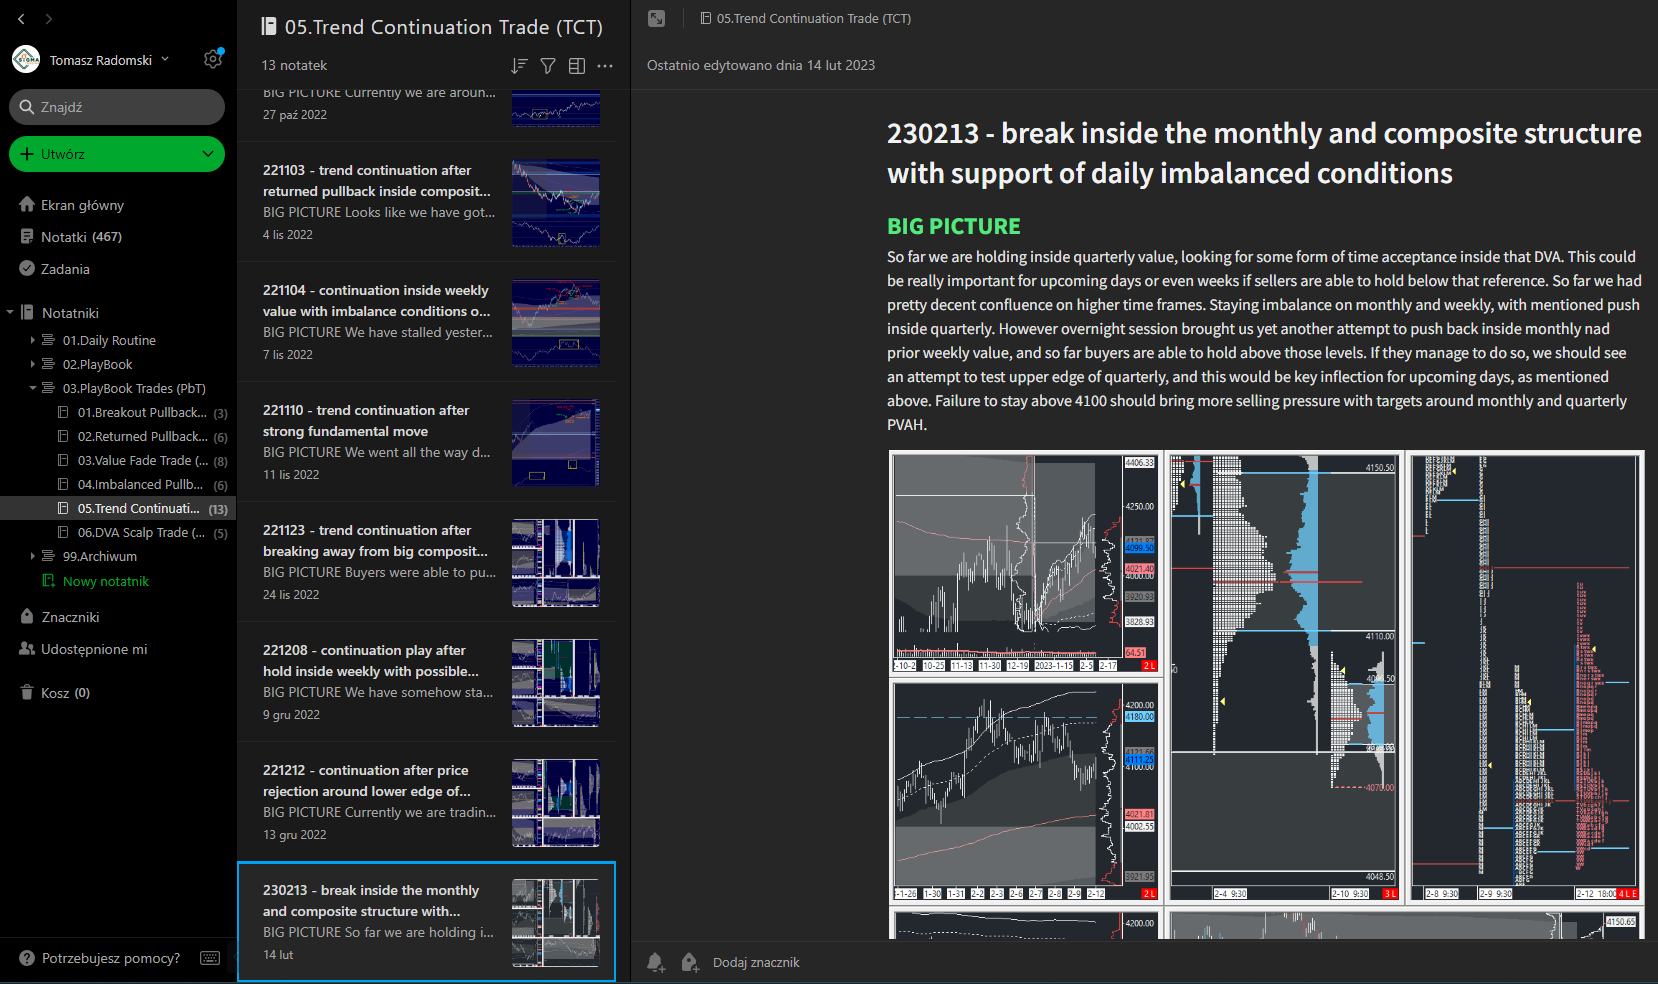Click the add tag icon
The image size is (1658, 984).
point(689,962)
